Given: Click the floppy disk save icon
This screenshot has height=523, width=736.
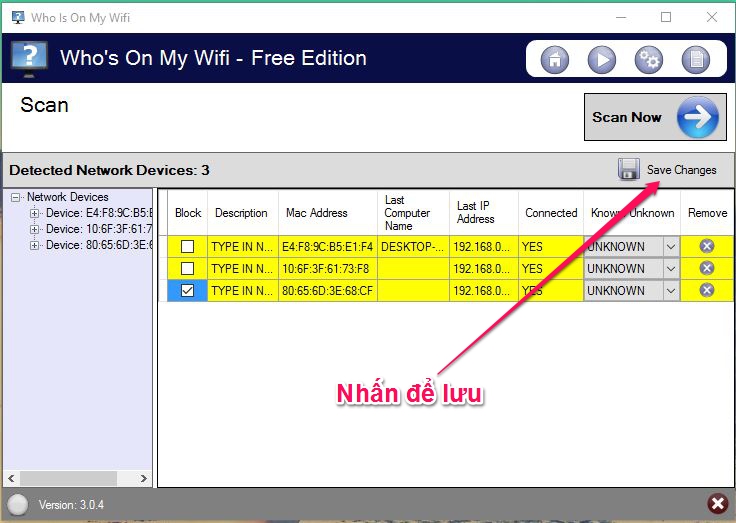Looking at the screenshot, I should [629, 169].
